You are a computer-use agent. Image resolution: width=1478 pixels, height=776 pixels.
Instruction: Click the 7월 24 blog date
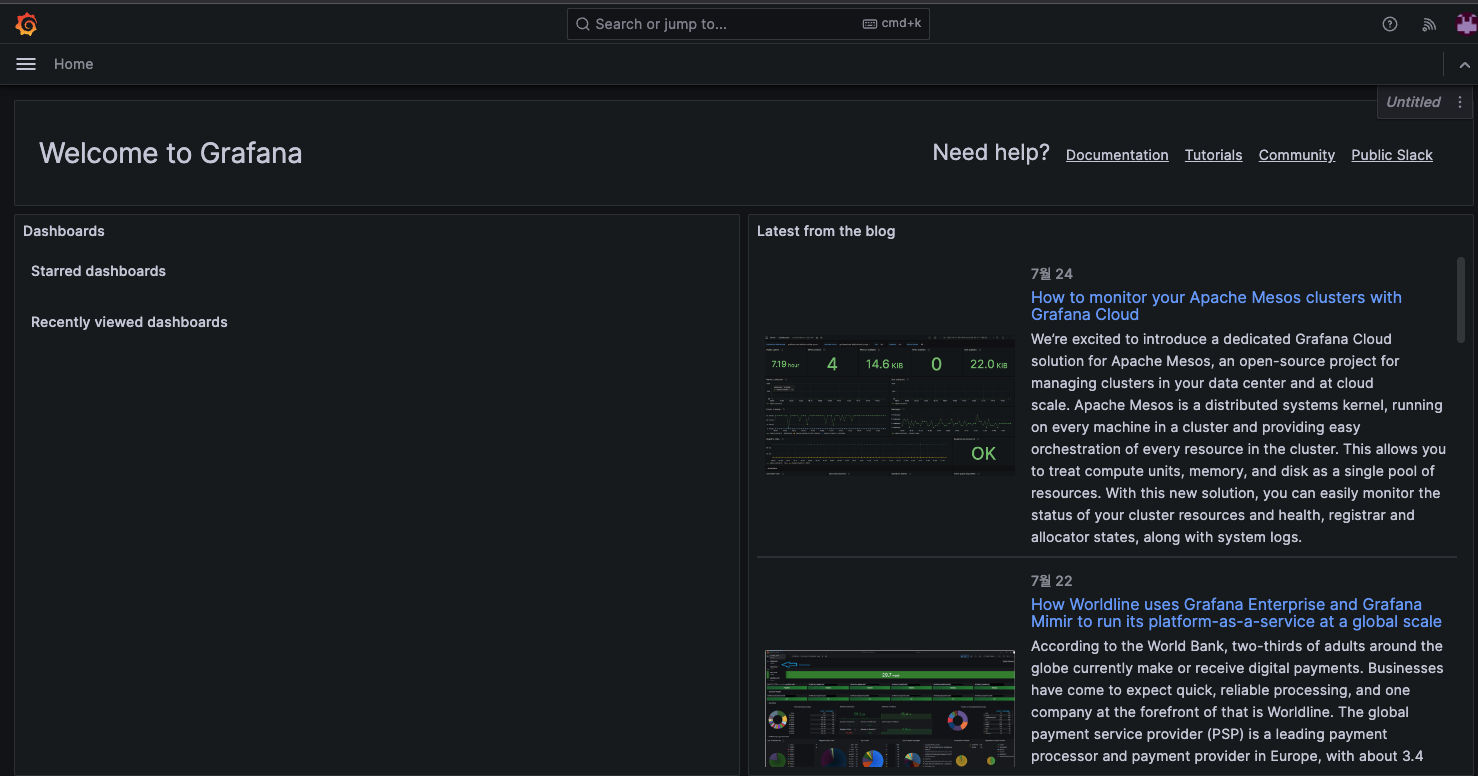click(x=1052, y=274)
